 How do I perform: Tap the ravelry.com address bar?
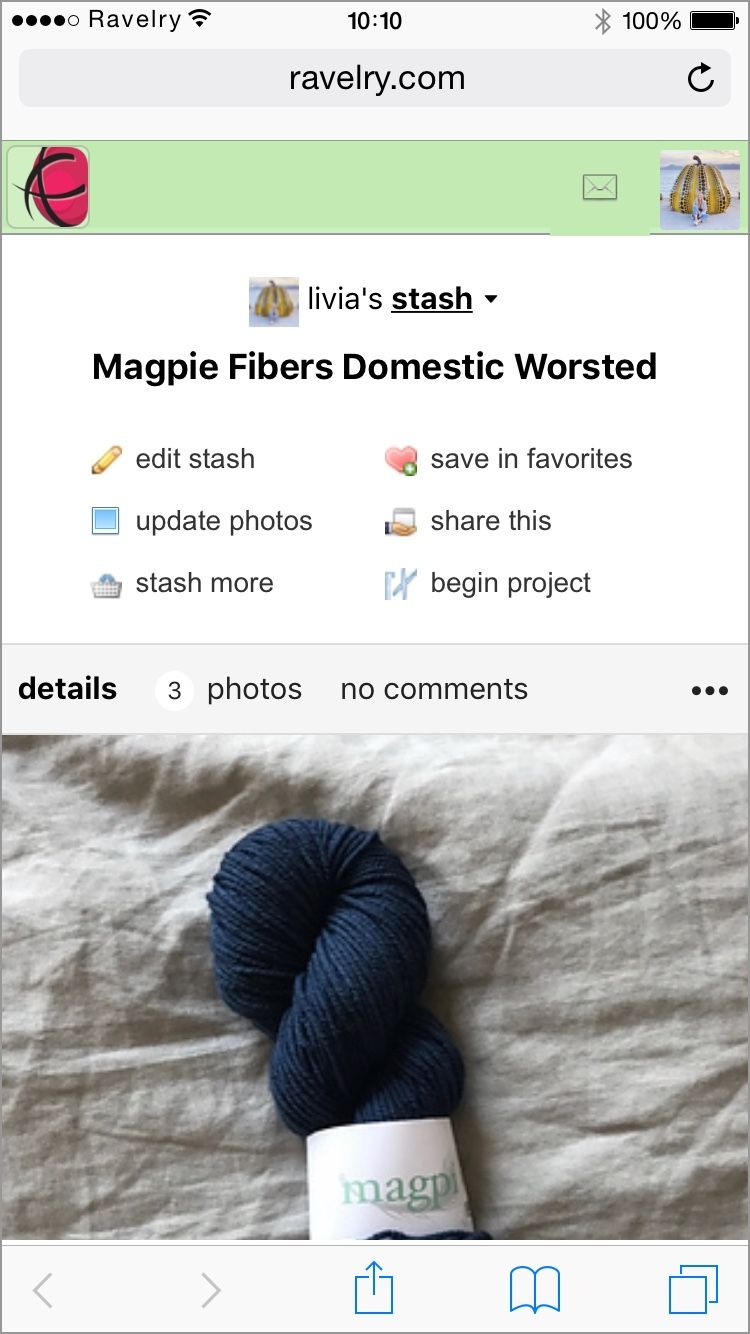[x=376, y=78]
